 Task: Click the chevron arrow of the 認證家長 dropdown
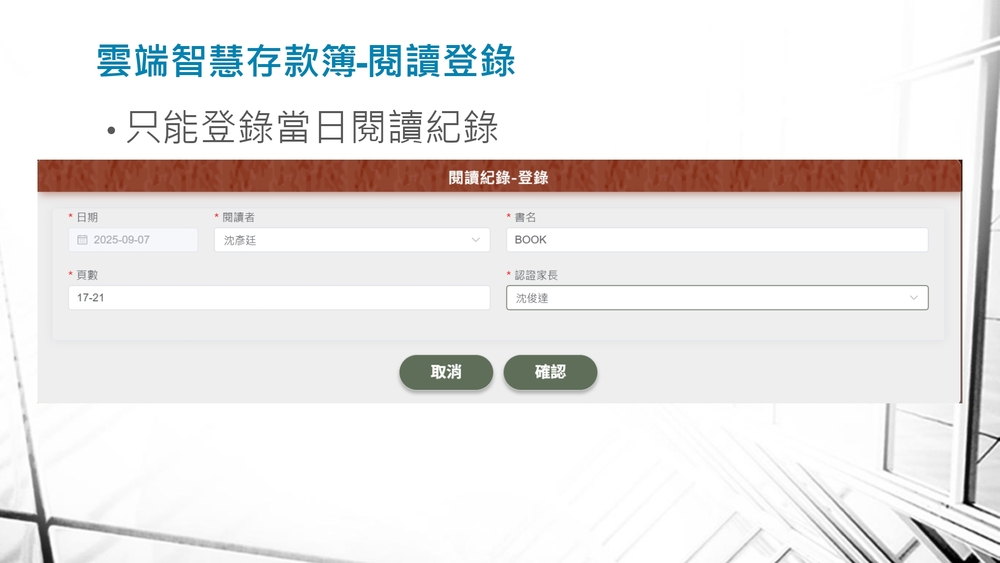914,298
